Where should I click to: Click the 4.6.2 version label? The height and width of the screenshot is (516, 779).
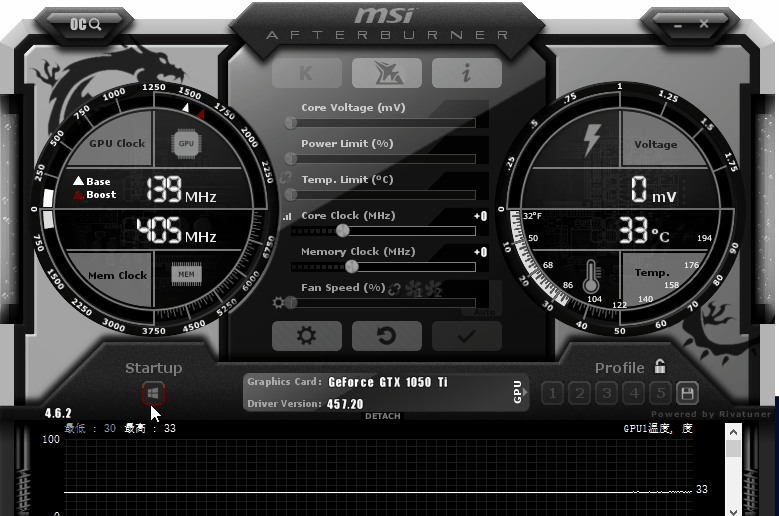tap(58, 413)
